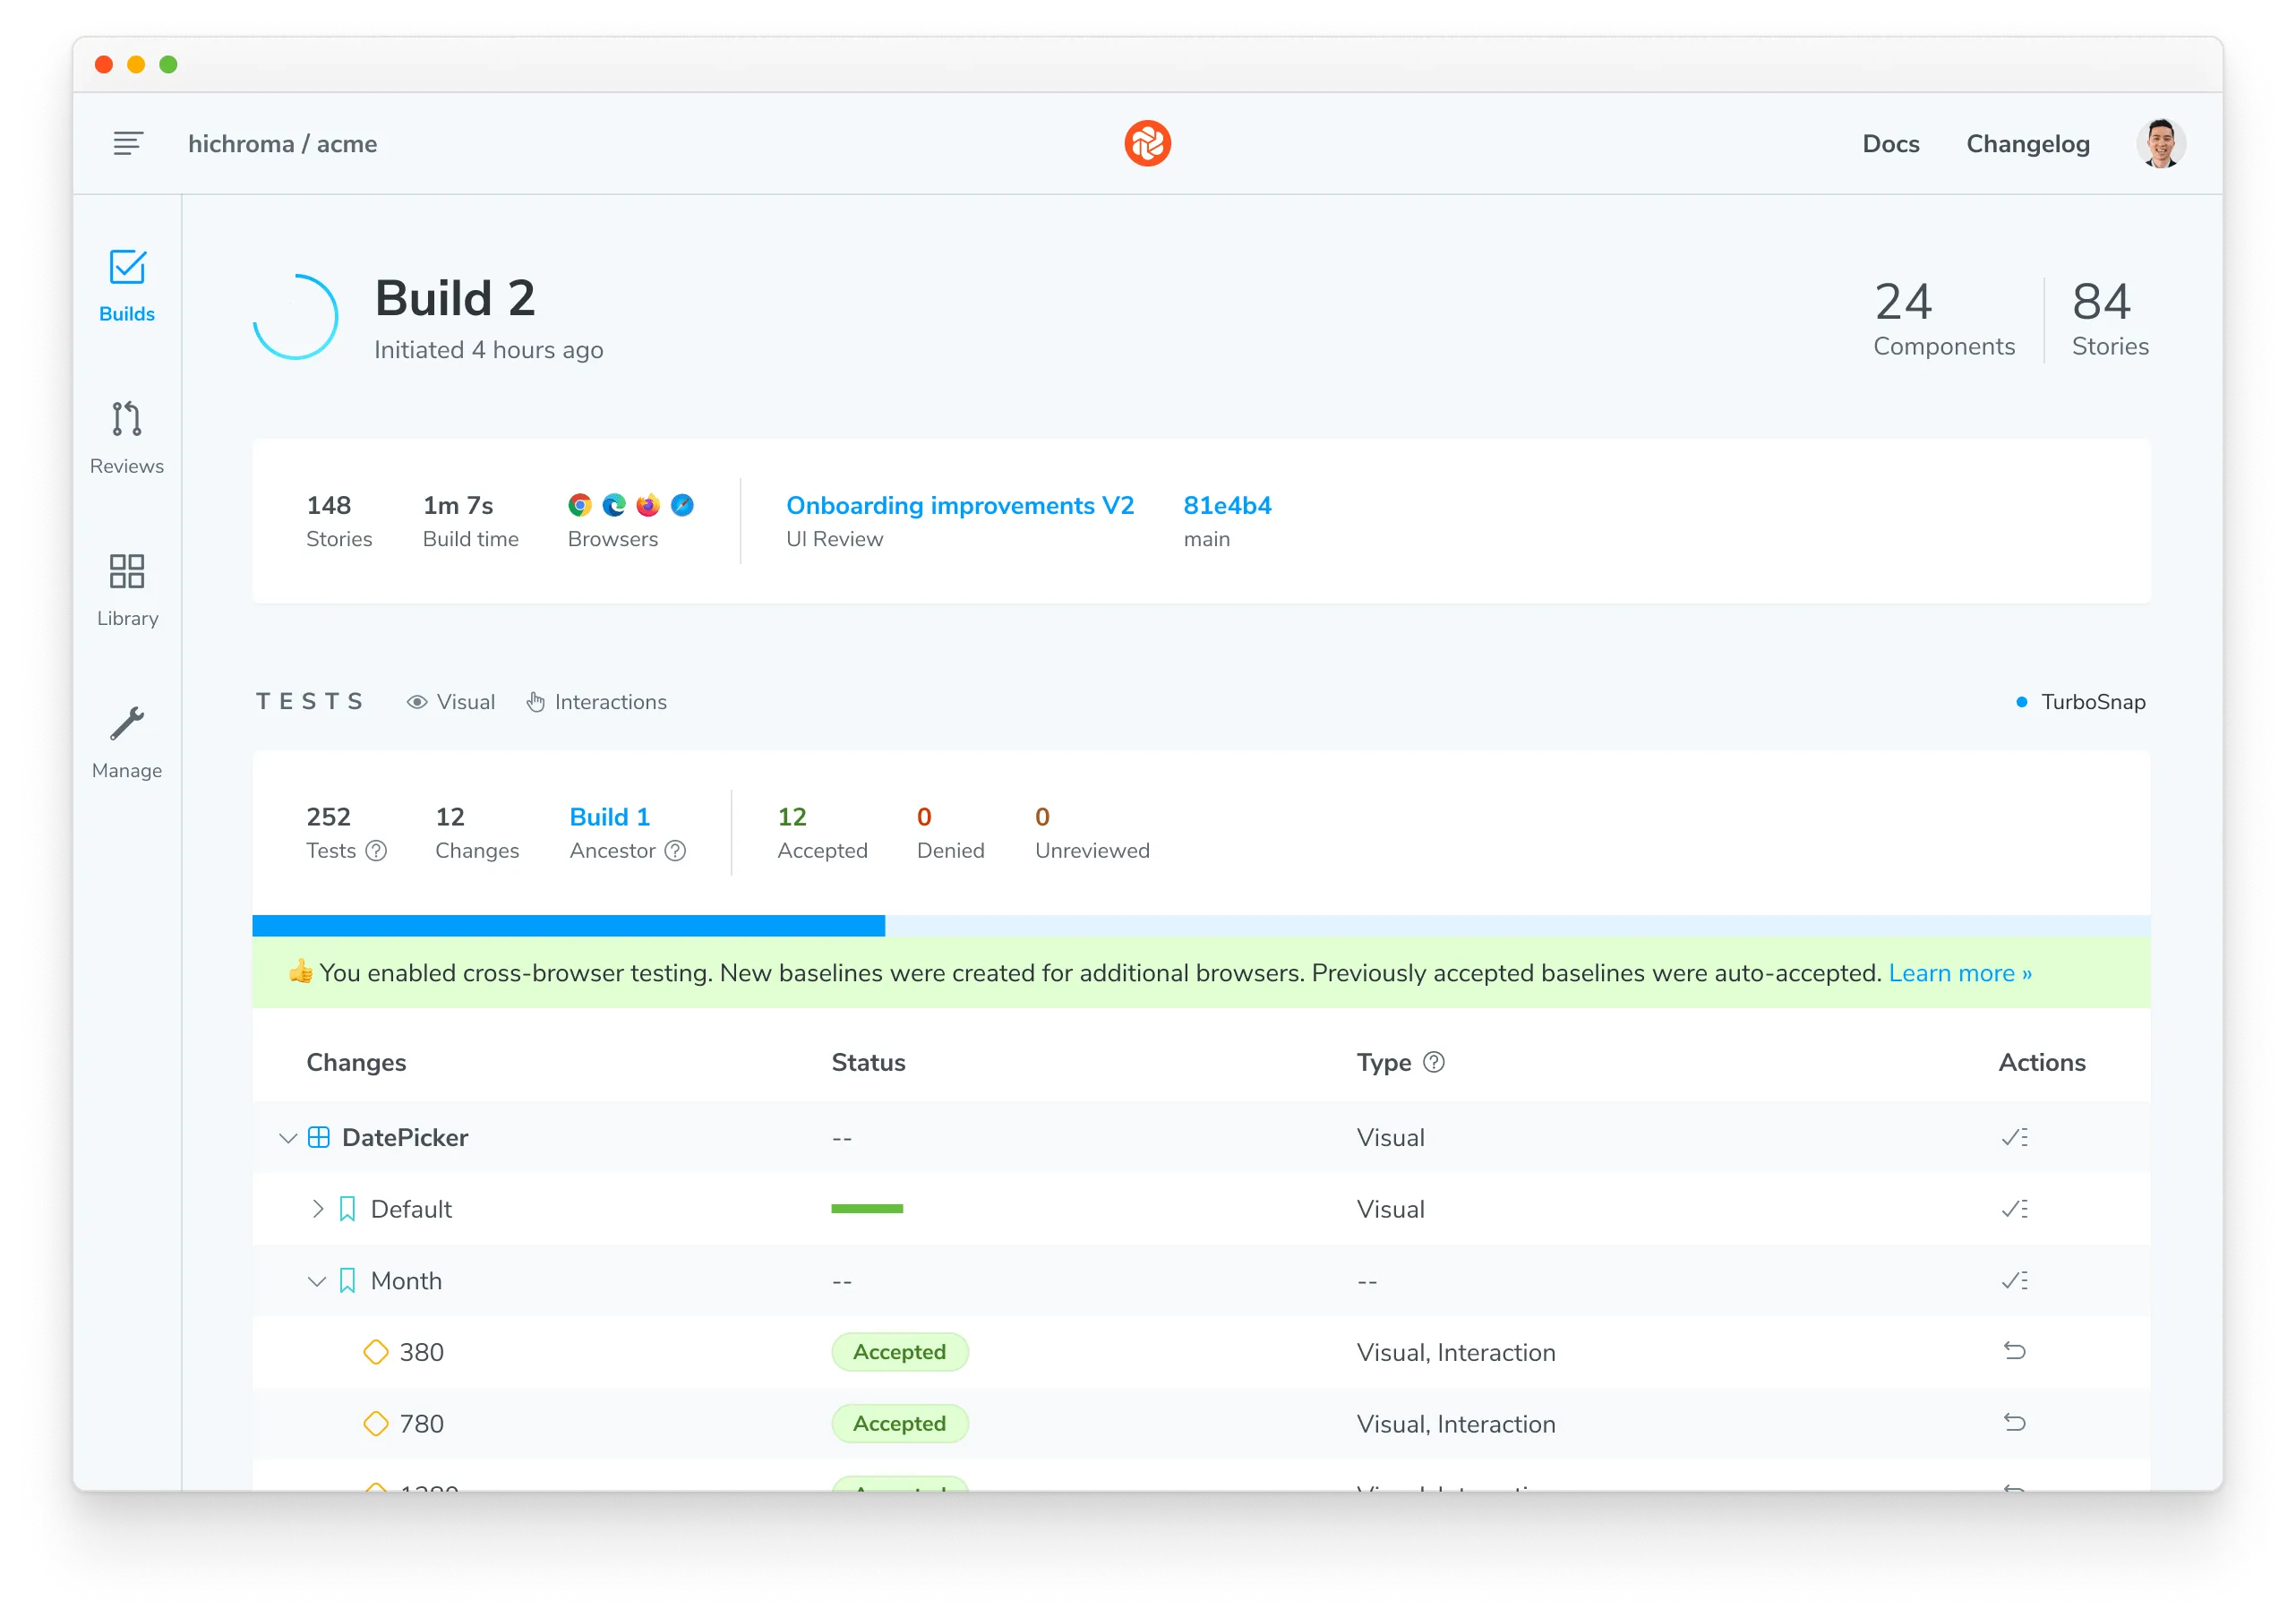Collapse the DatePicker component row

pos(288,1137)
